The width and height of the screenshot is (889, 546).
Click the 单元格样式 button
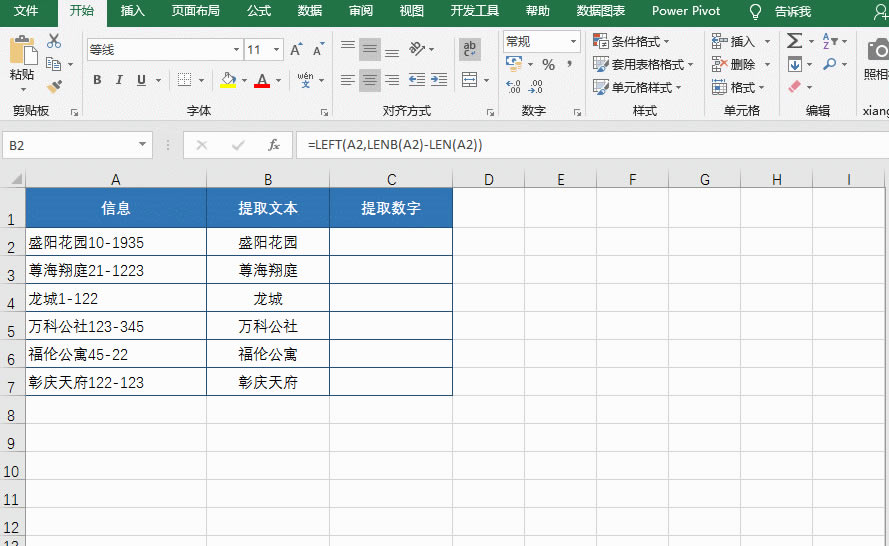coord(637,87)
